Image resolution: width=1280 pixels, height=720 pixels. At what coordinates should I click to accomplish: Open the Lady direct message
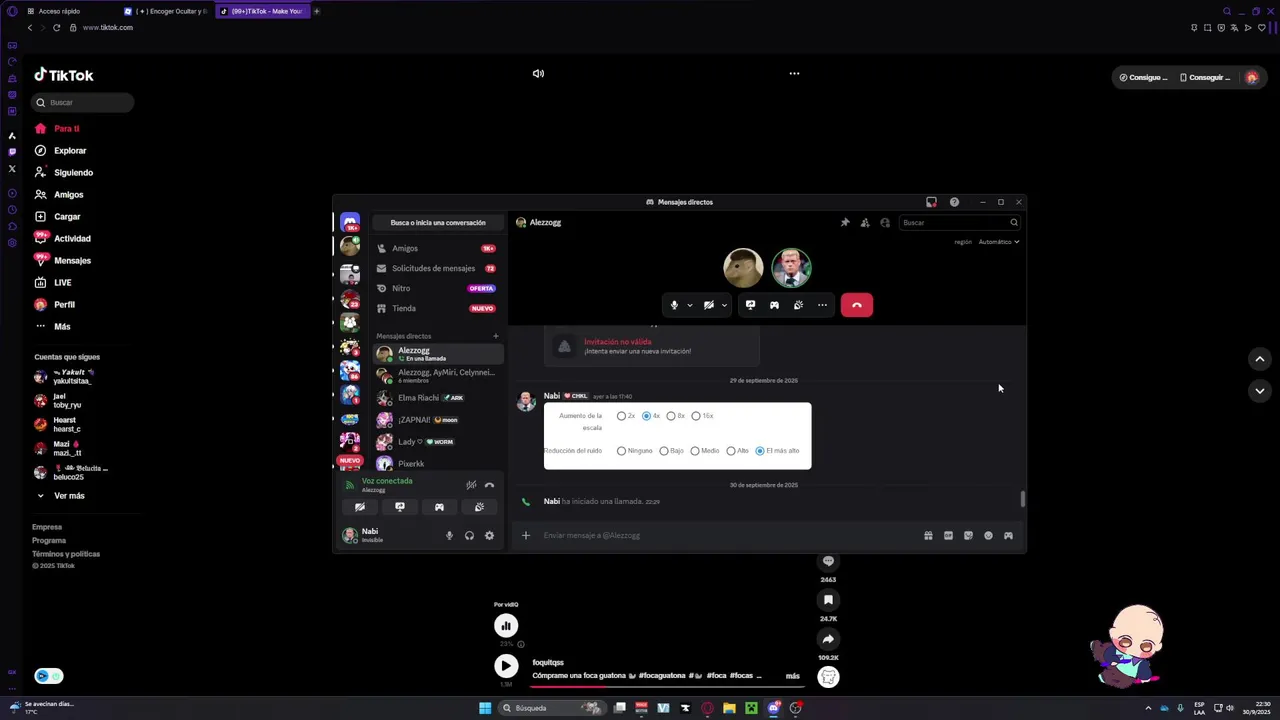pyautogui.click(x=438, y=442)
